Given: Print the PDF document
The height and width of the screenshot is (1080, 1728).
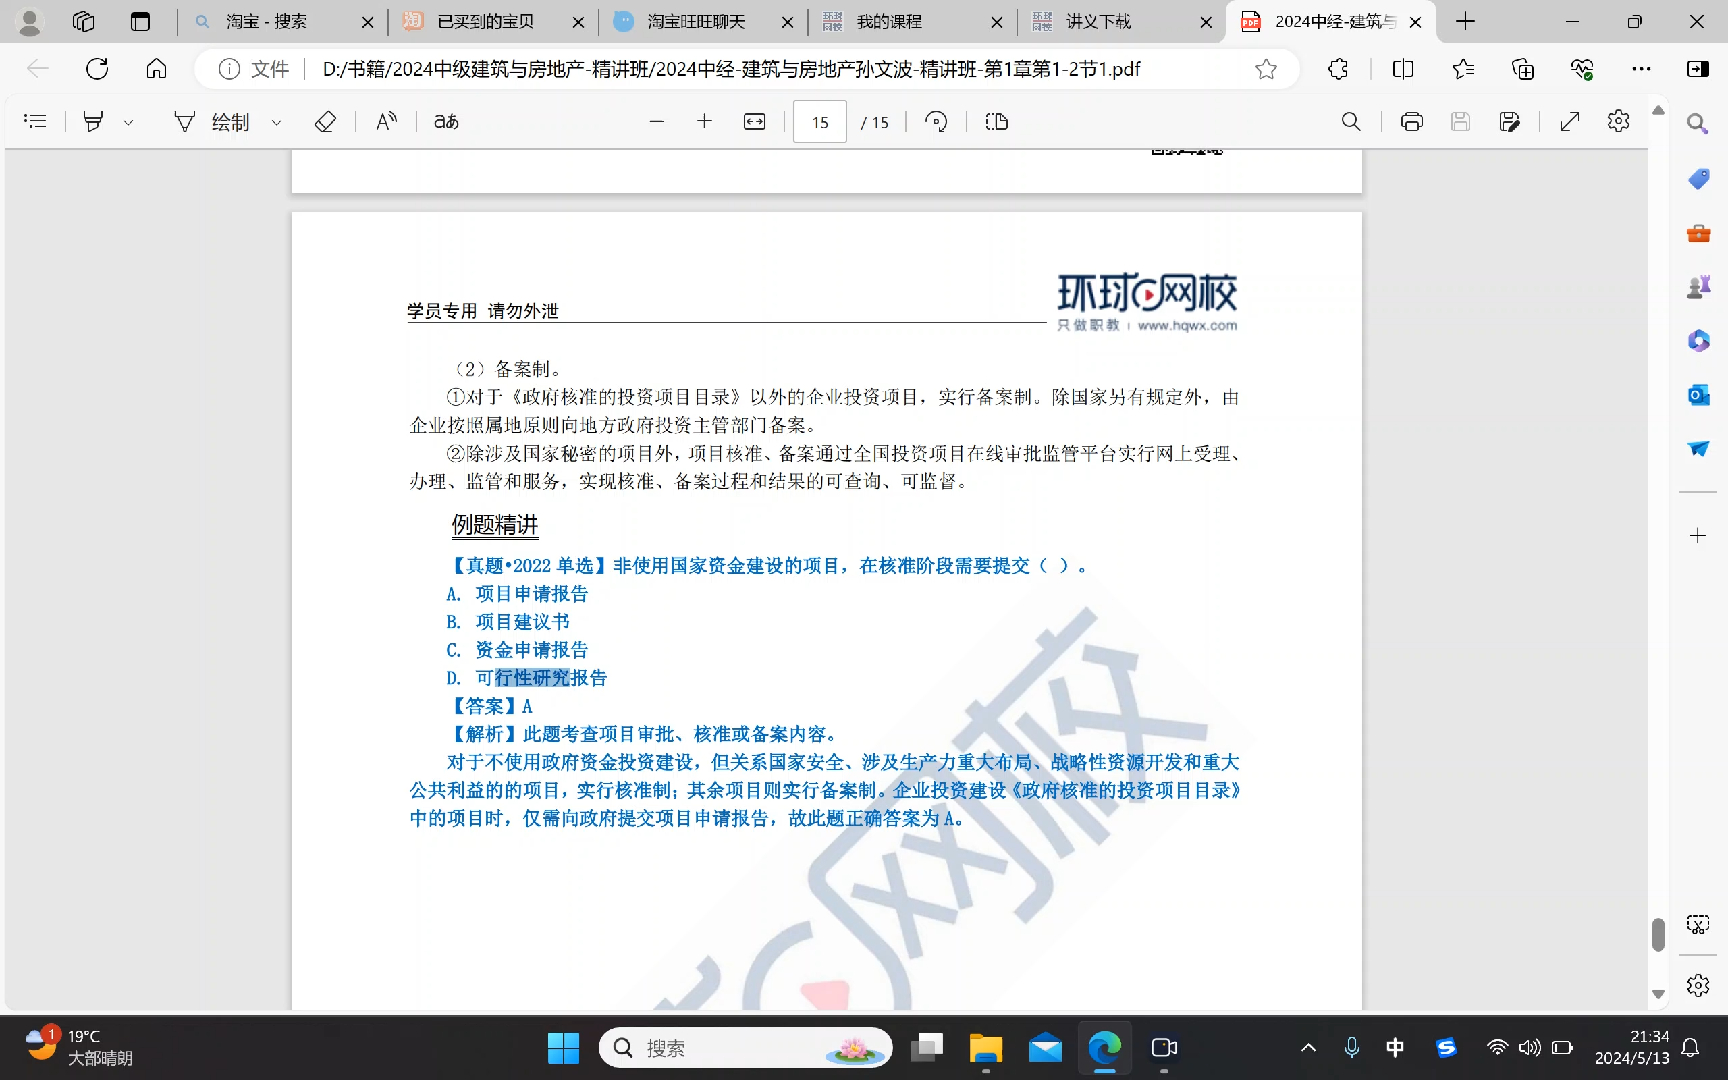Looking at the screenshot, I should tap(1411, 122).
